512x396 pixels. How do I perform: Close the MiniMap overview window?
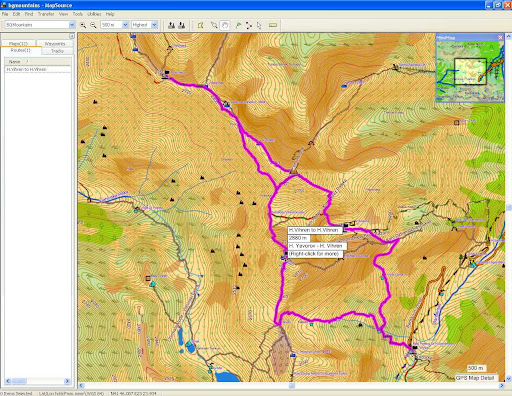click(500, 38)
